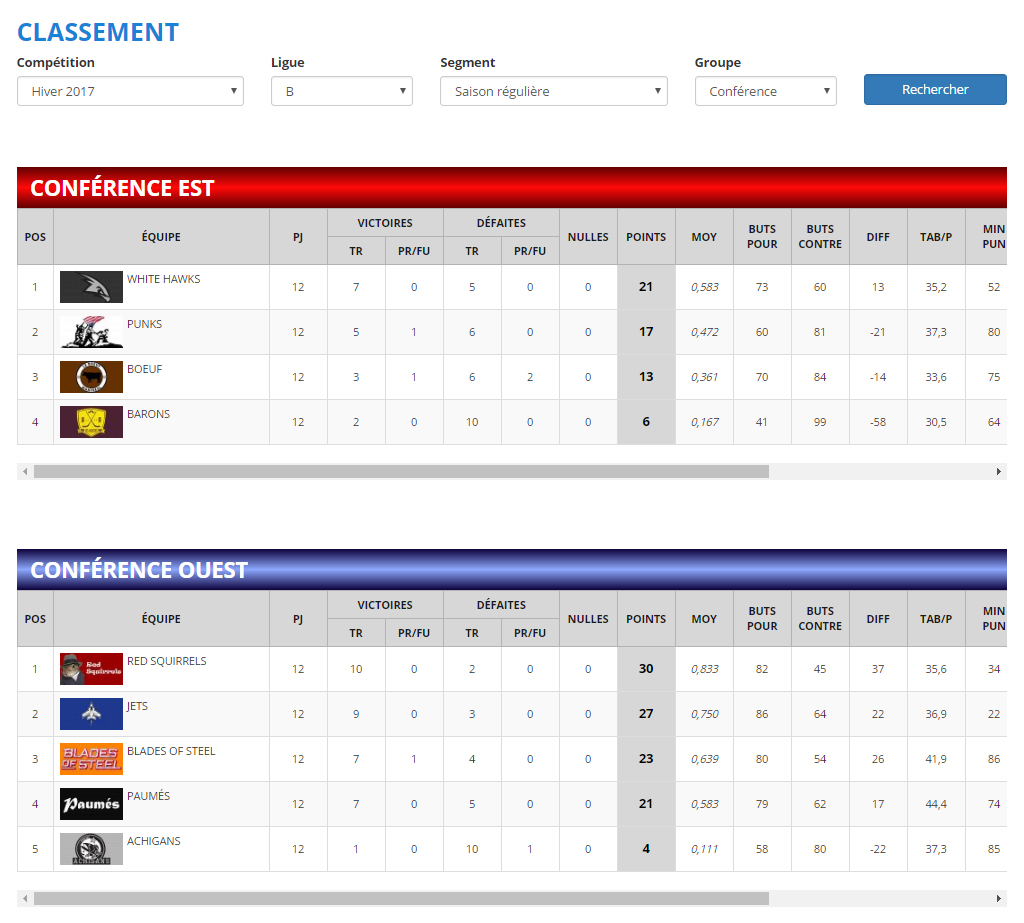This screenshot has height=923, width=1024.
Task: Click the White Hawks team logo
Action: pyautogui.click(x=91, y=287)
